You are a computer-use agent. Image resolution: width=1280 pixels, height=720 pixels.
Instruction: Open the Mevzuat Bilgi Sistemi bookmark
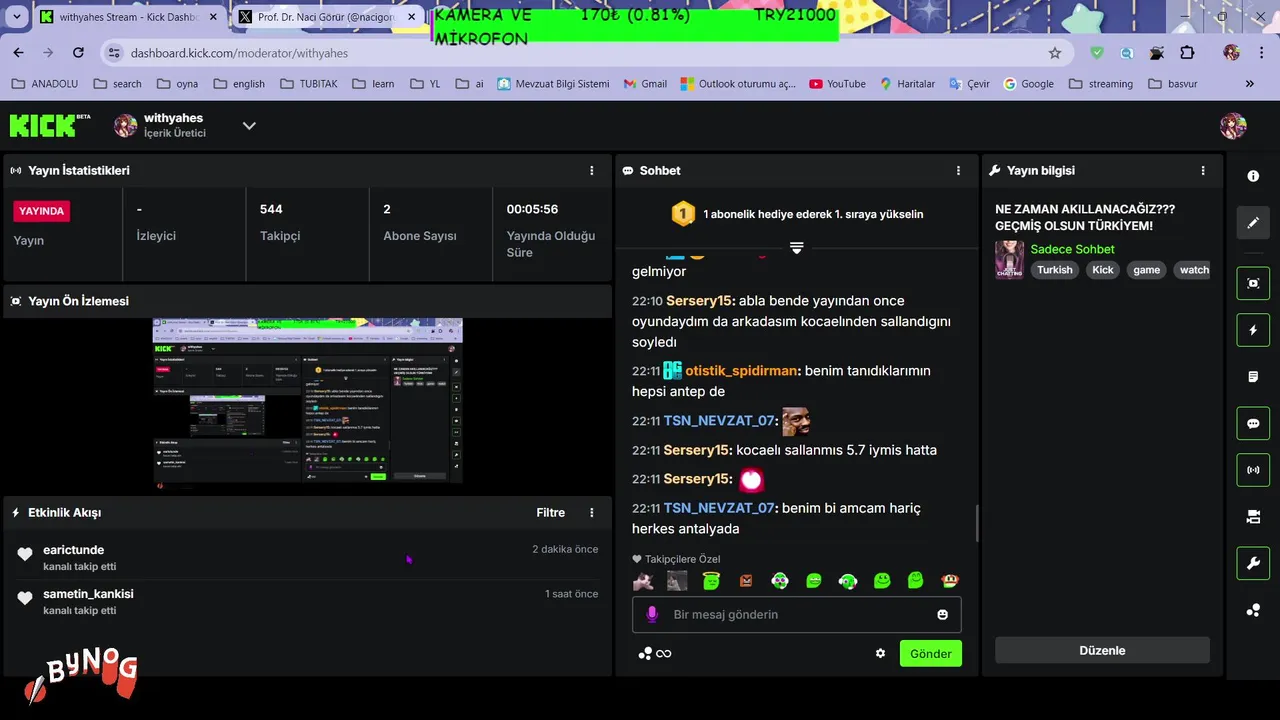553,84
